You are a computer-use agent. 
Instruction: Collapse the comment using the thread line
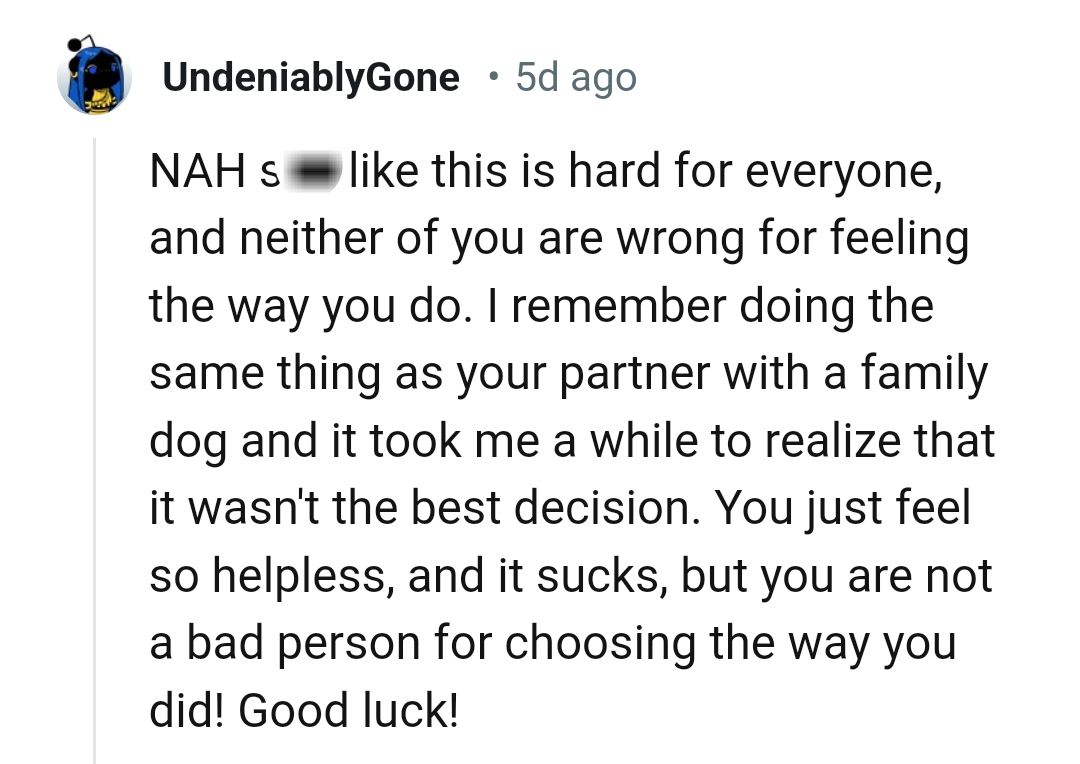click(95, 450)
